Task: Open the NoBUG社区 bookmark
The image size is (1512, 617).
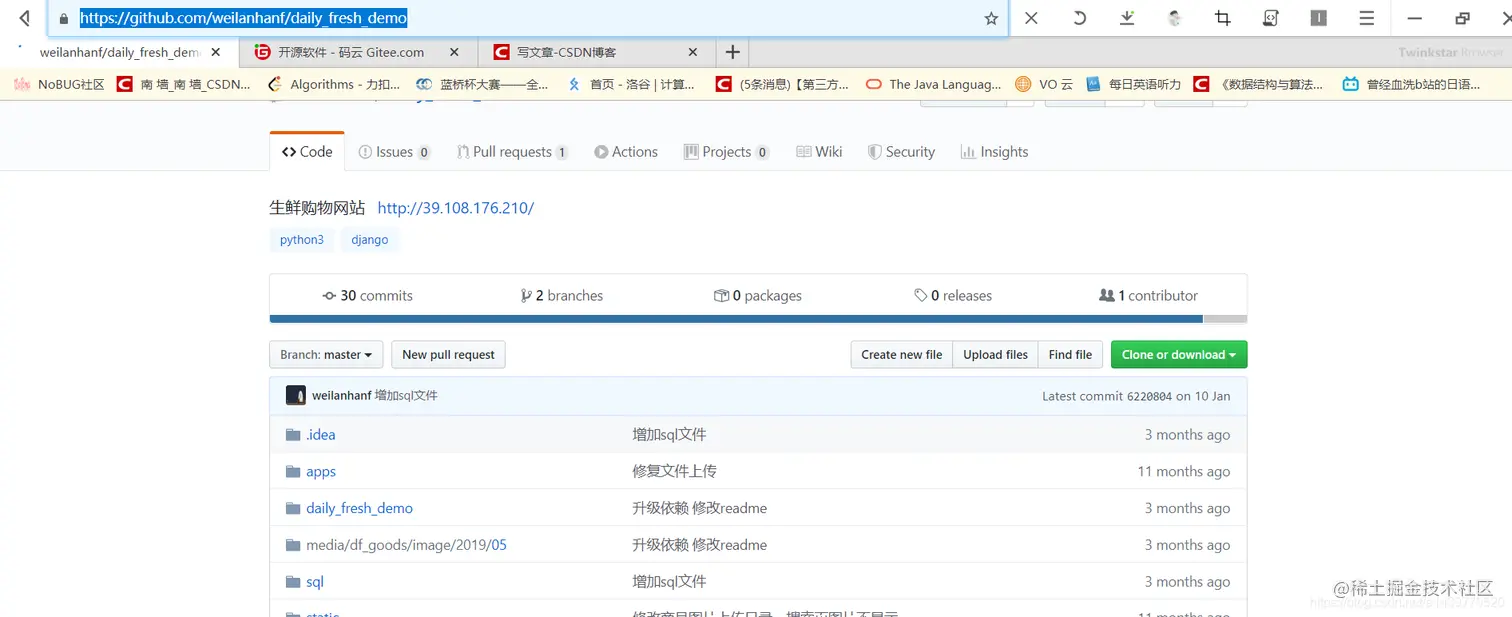Action: pos(59,84)
